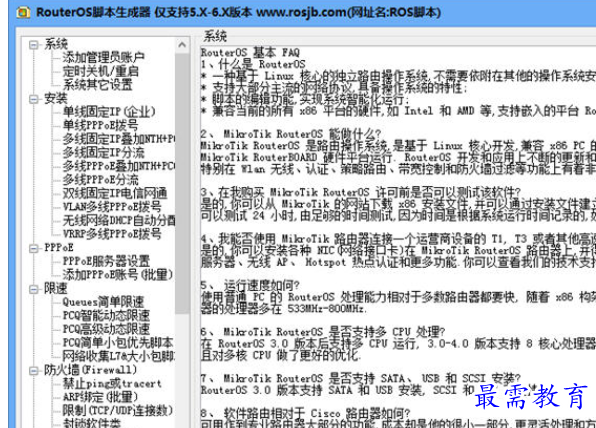The height and width of the screenshot is (428, 596).
Task: Click FAQ question '5、运行速度如何?'
Action: (x=250, y=285)
